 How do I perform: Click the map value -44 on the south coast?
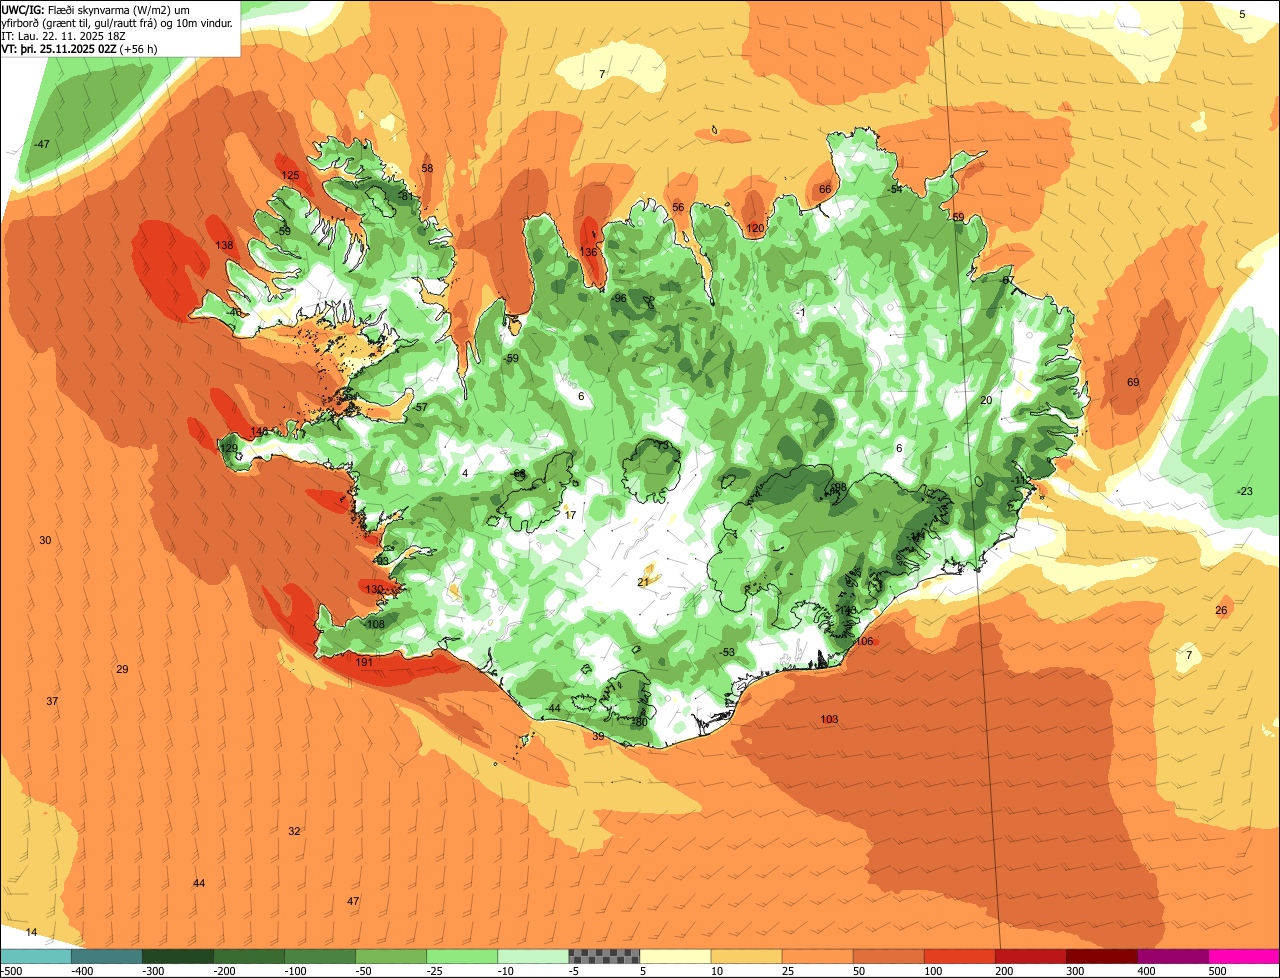553,709
